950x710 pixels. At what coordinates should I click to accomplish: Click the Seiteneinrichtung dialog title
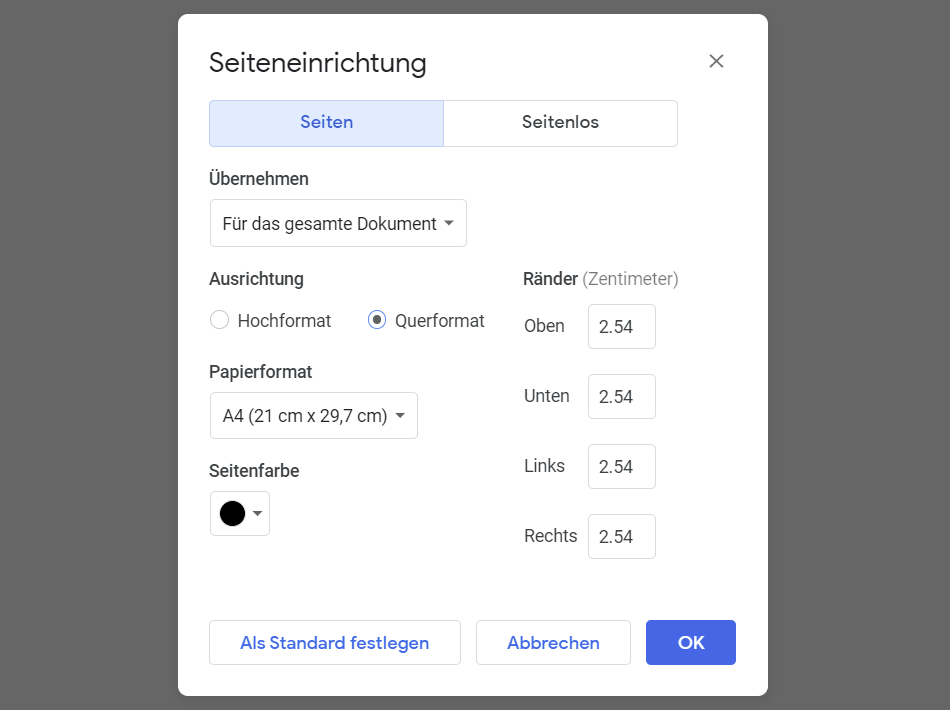click(317, 63)
